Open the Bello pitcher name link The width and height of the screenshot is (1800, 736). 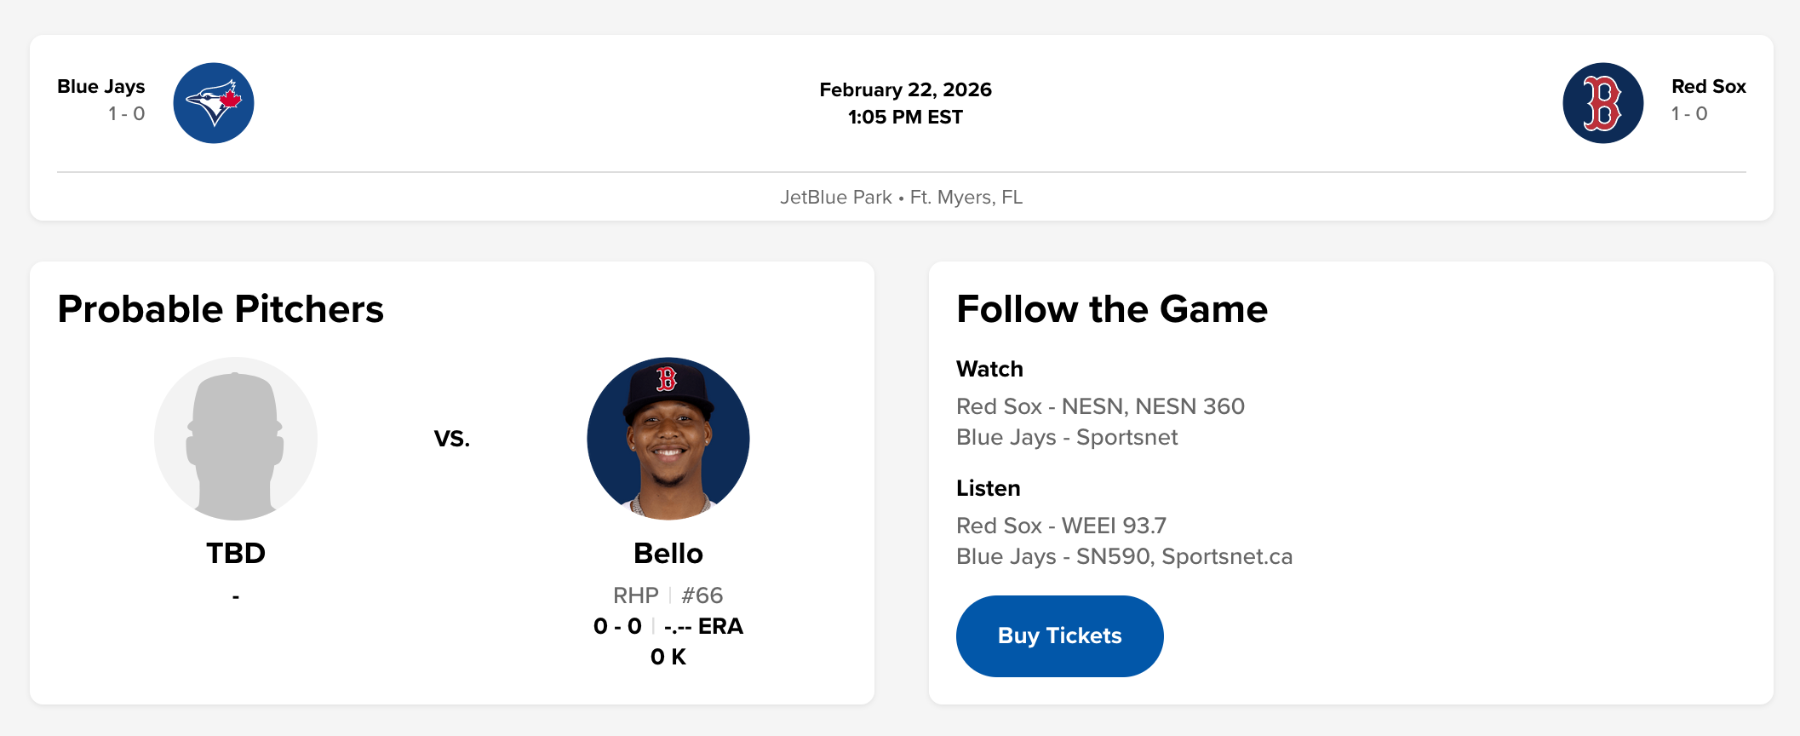coord(668,553)
